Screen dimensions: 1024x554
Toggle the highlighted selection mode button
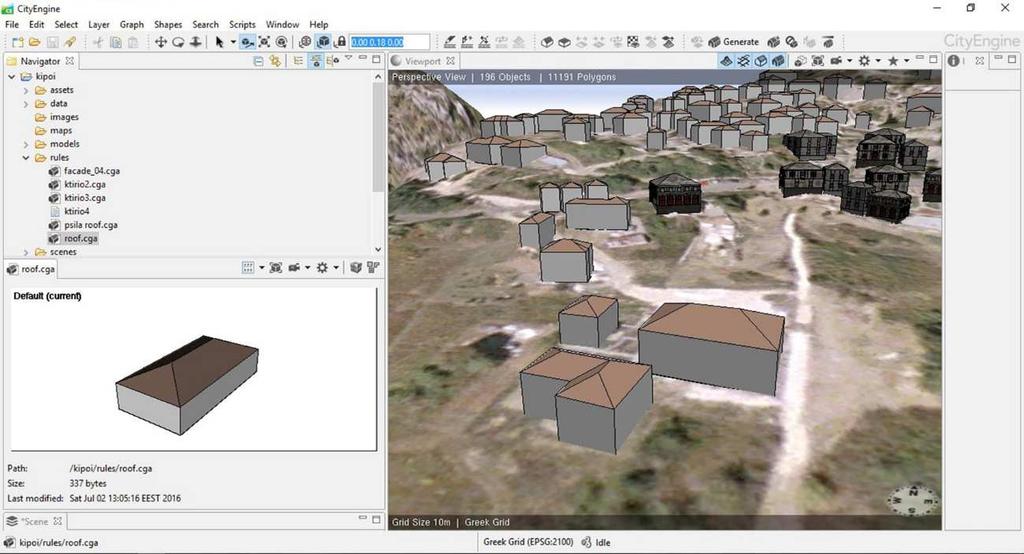tap(247, 42)
